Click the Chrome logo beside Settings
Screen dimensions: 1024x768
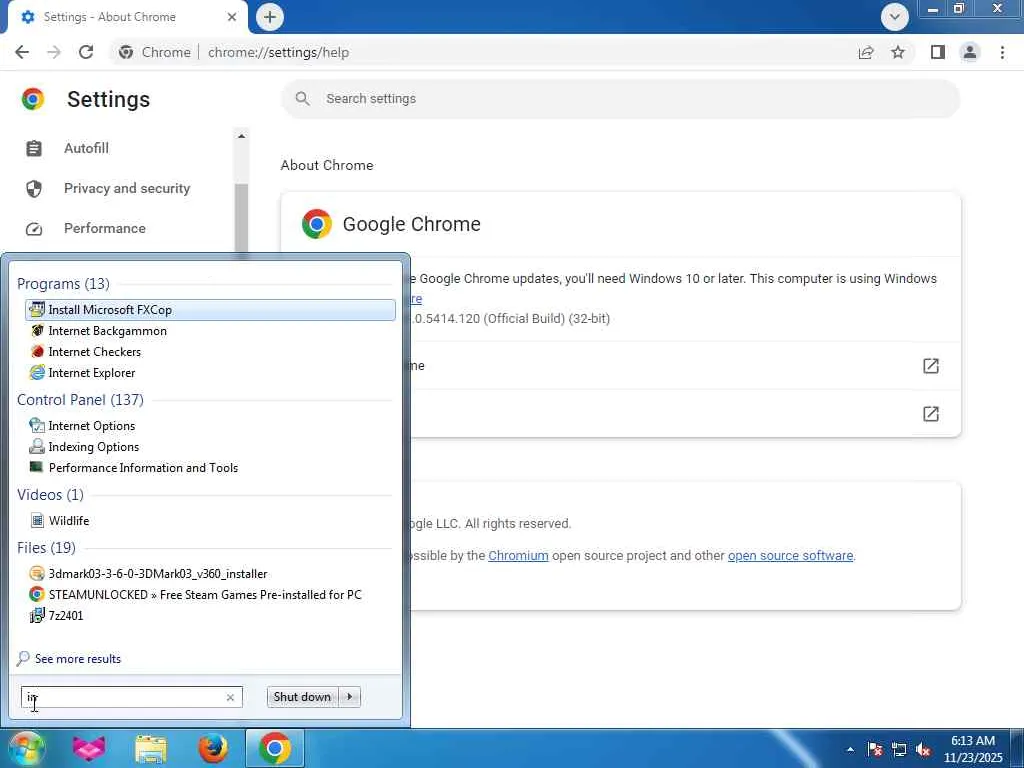click(x=33, y=99)
